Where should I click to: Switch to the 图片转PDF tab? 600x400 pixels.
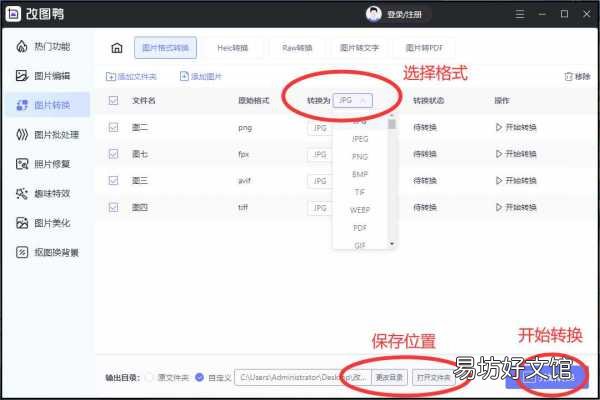(x=424, y=48)
